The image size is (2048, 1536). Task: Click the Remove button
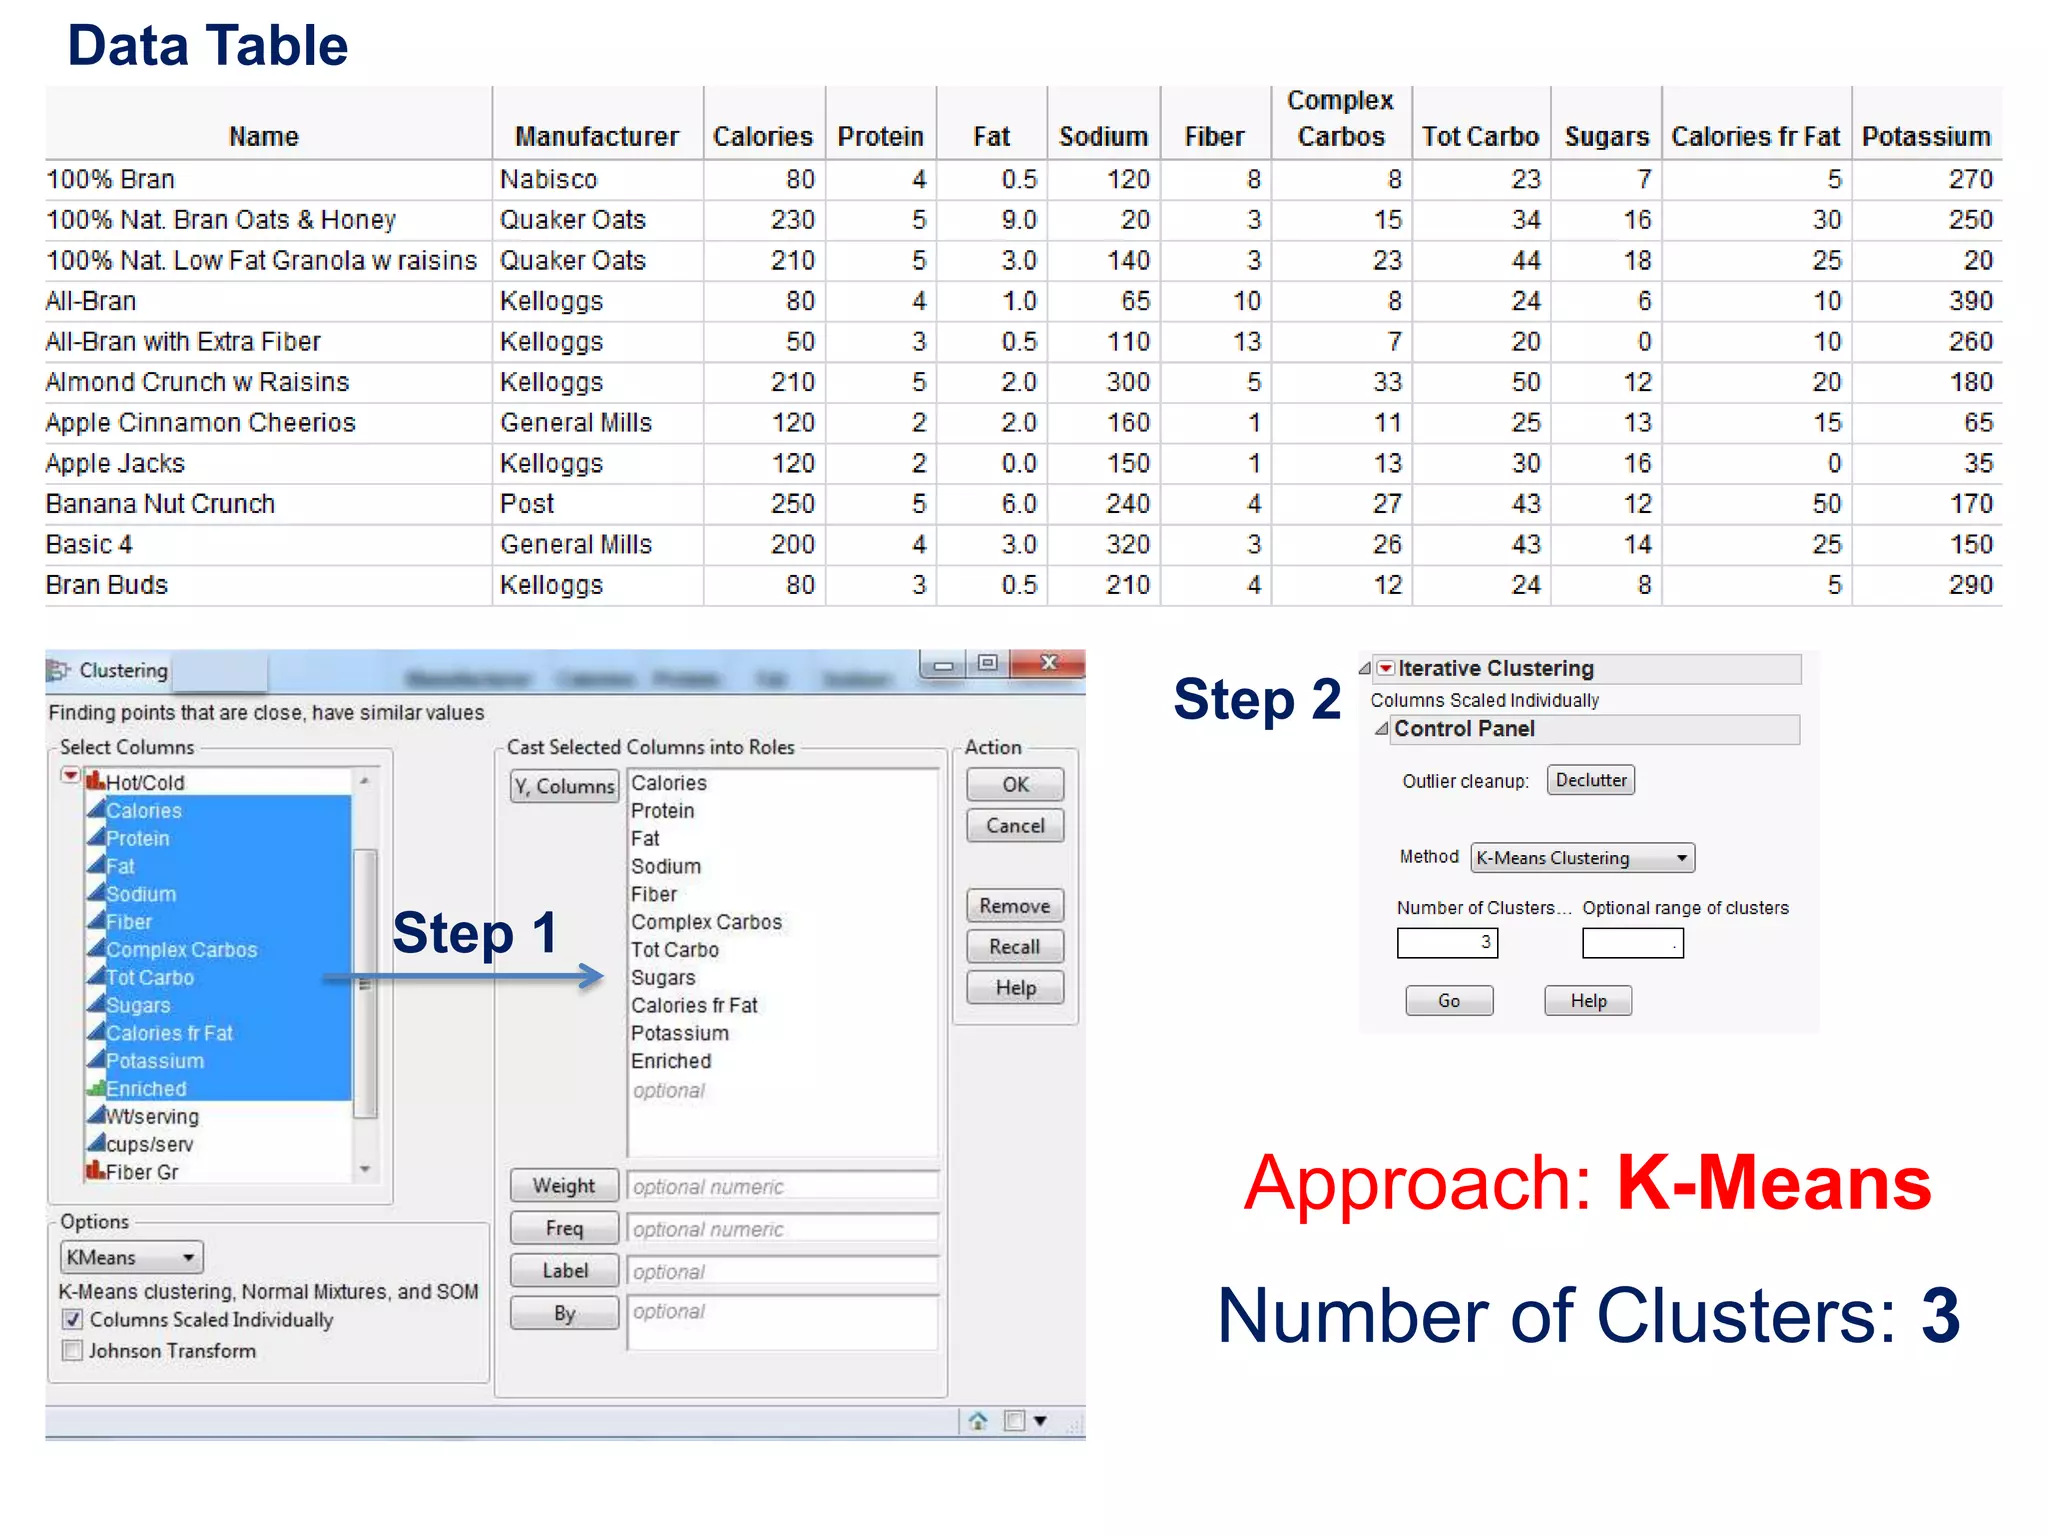1015,906
